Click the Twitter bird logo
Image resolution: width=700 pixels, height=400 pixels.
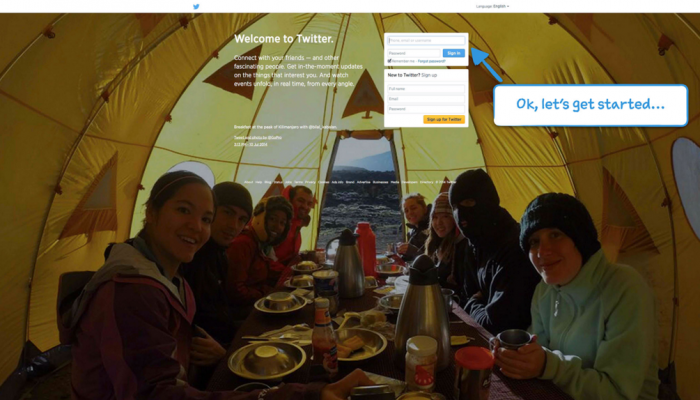pyautogui.click(x=196, y=6)
